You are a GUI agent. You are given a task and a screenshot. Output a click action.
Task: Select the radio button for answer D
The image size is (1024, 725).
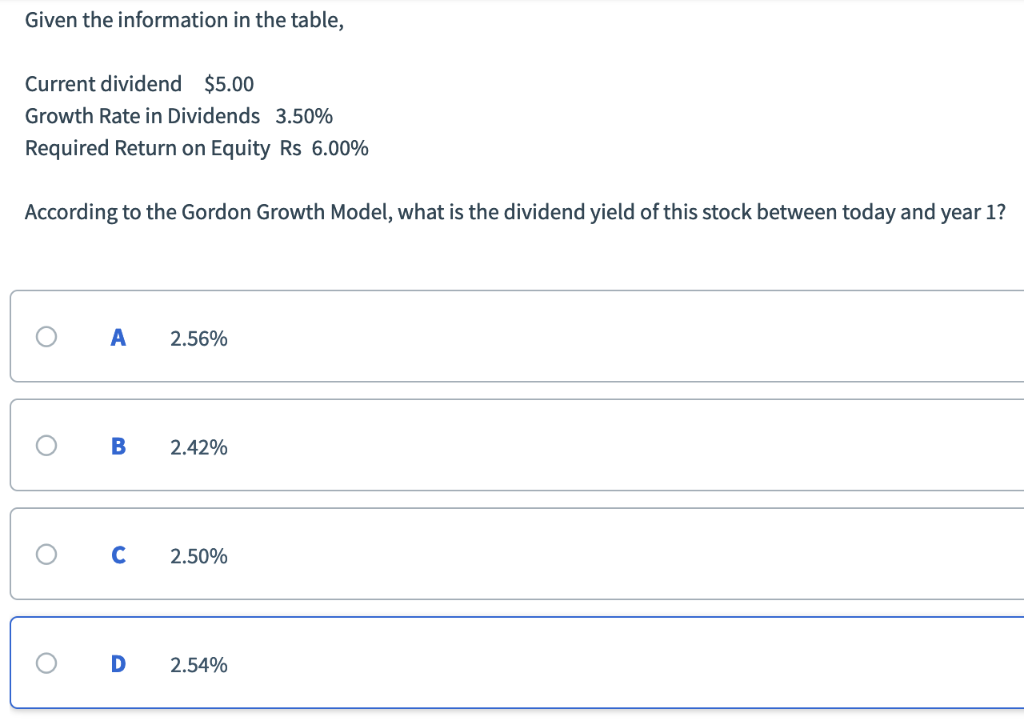(x=46, y=662)
